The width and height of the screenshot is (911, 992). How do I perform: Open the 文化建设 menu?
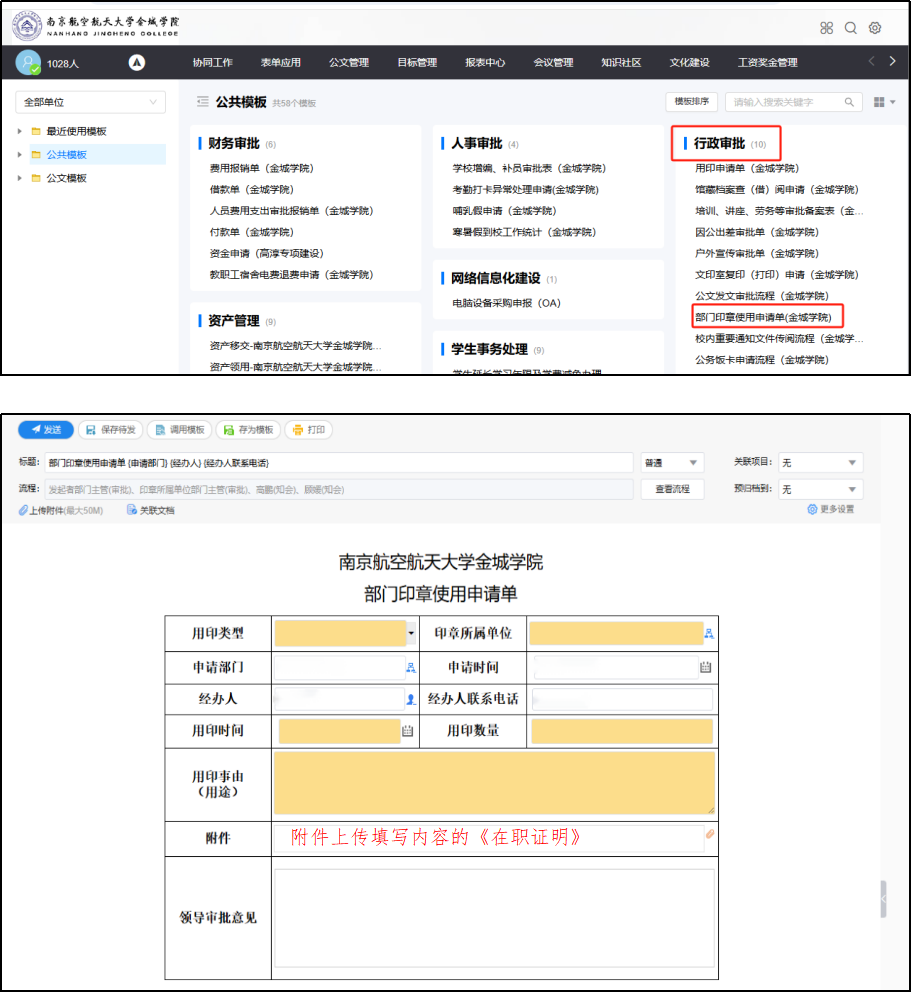pos(690,62)
